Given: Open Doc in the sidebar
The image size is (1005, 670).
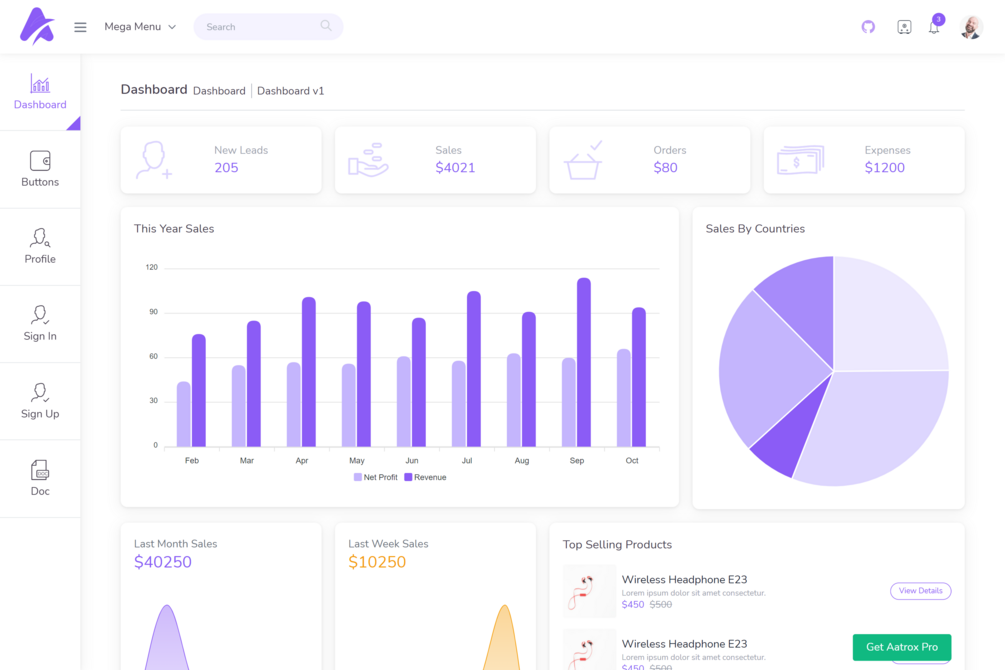Looking at the screenshot, I should pos(40,479).
